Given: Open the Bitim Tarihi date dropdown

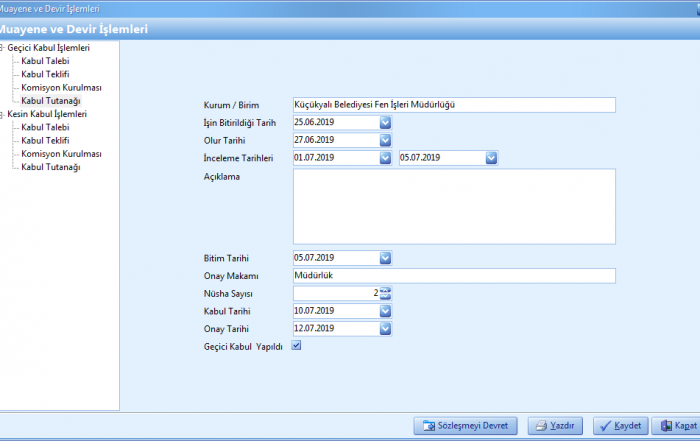Looking at the screenshot, I should pos(386,258).
